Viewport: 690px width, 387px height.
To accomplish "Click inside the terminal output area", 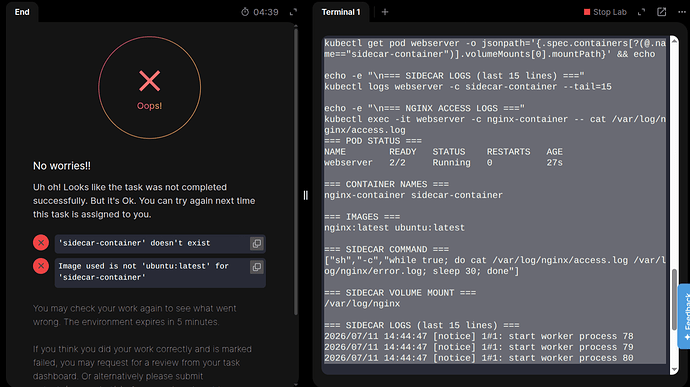I will tap(495, 201).
